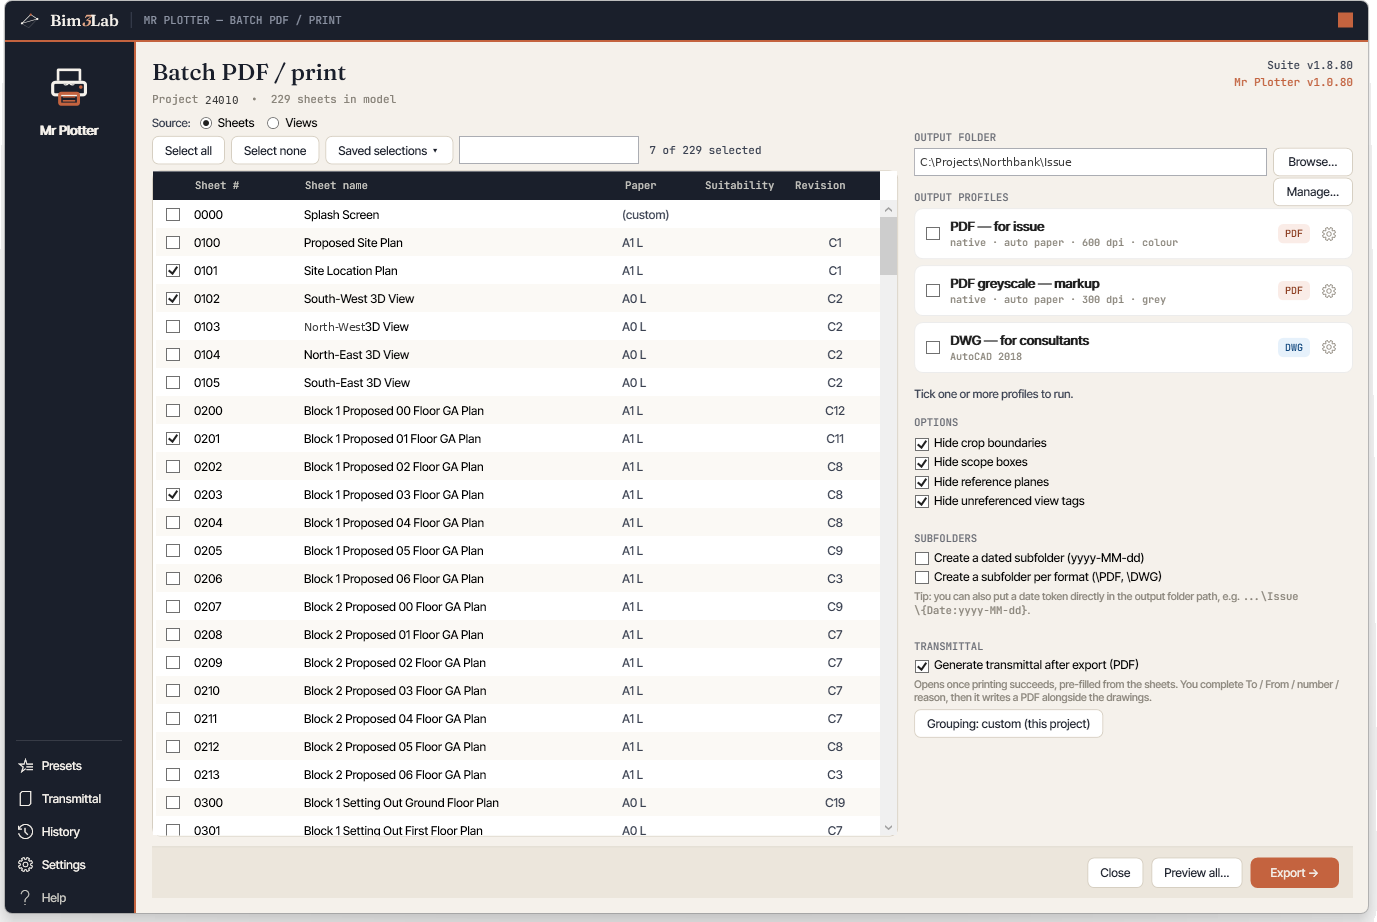Click Browse... for output folder
The height and width of the screenshot is (922, 1377).
tap(1313, 162)
